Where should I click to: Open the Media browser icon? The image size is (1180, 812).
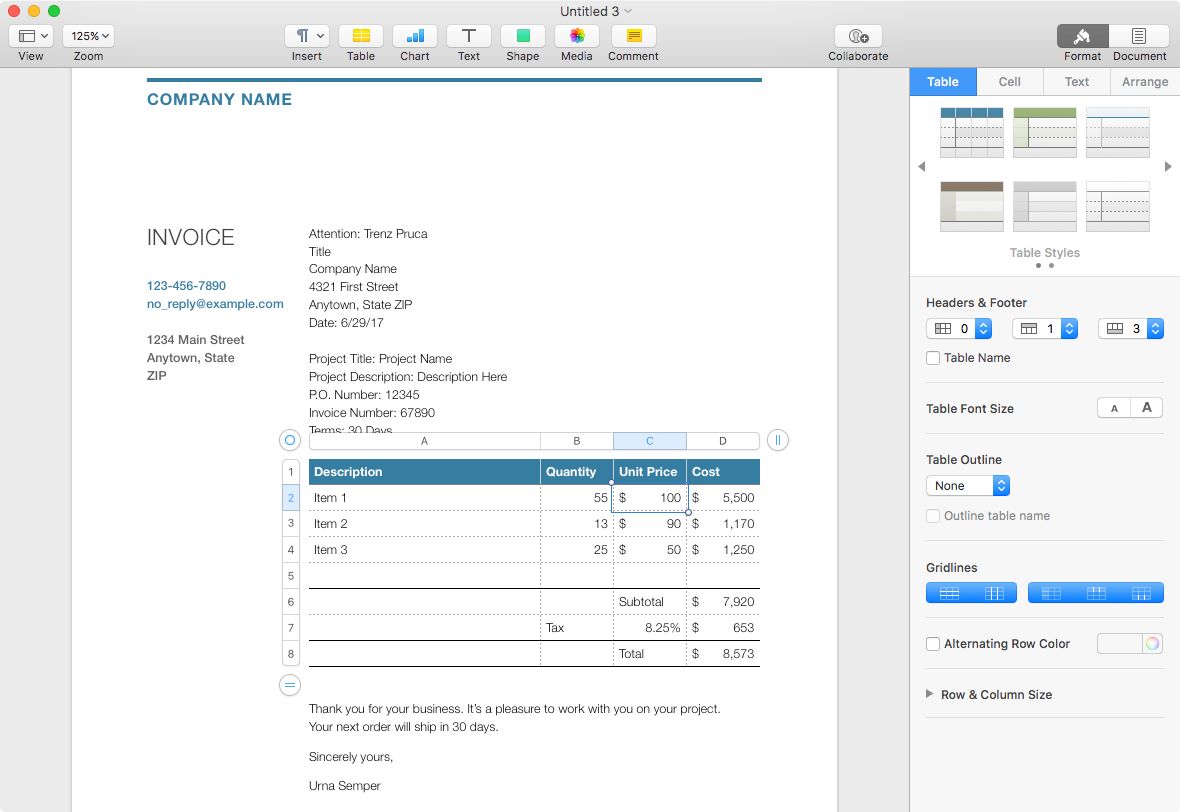577,36
